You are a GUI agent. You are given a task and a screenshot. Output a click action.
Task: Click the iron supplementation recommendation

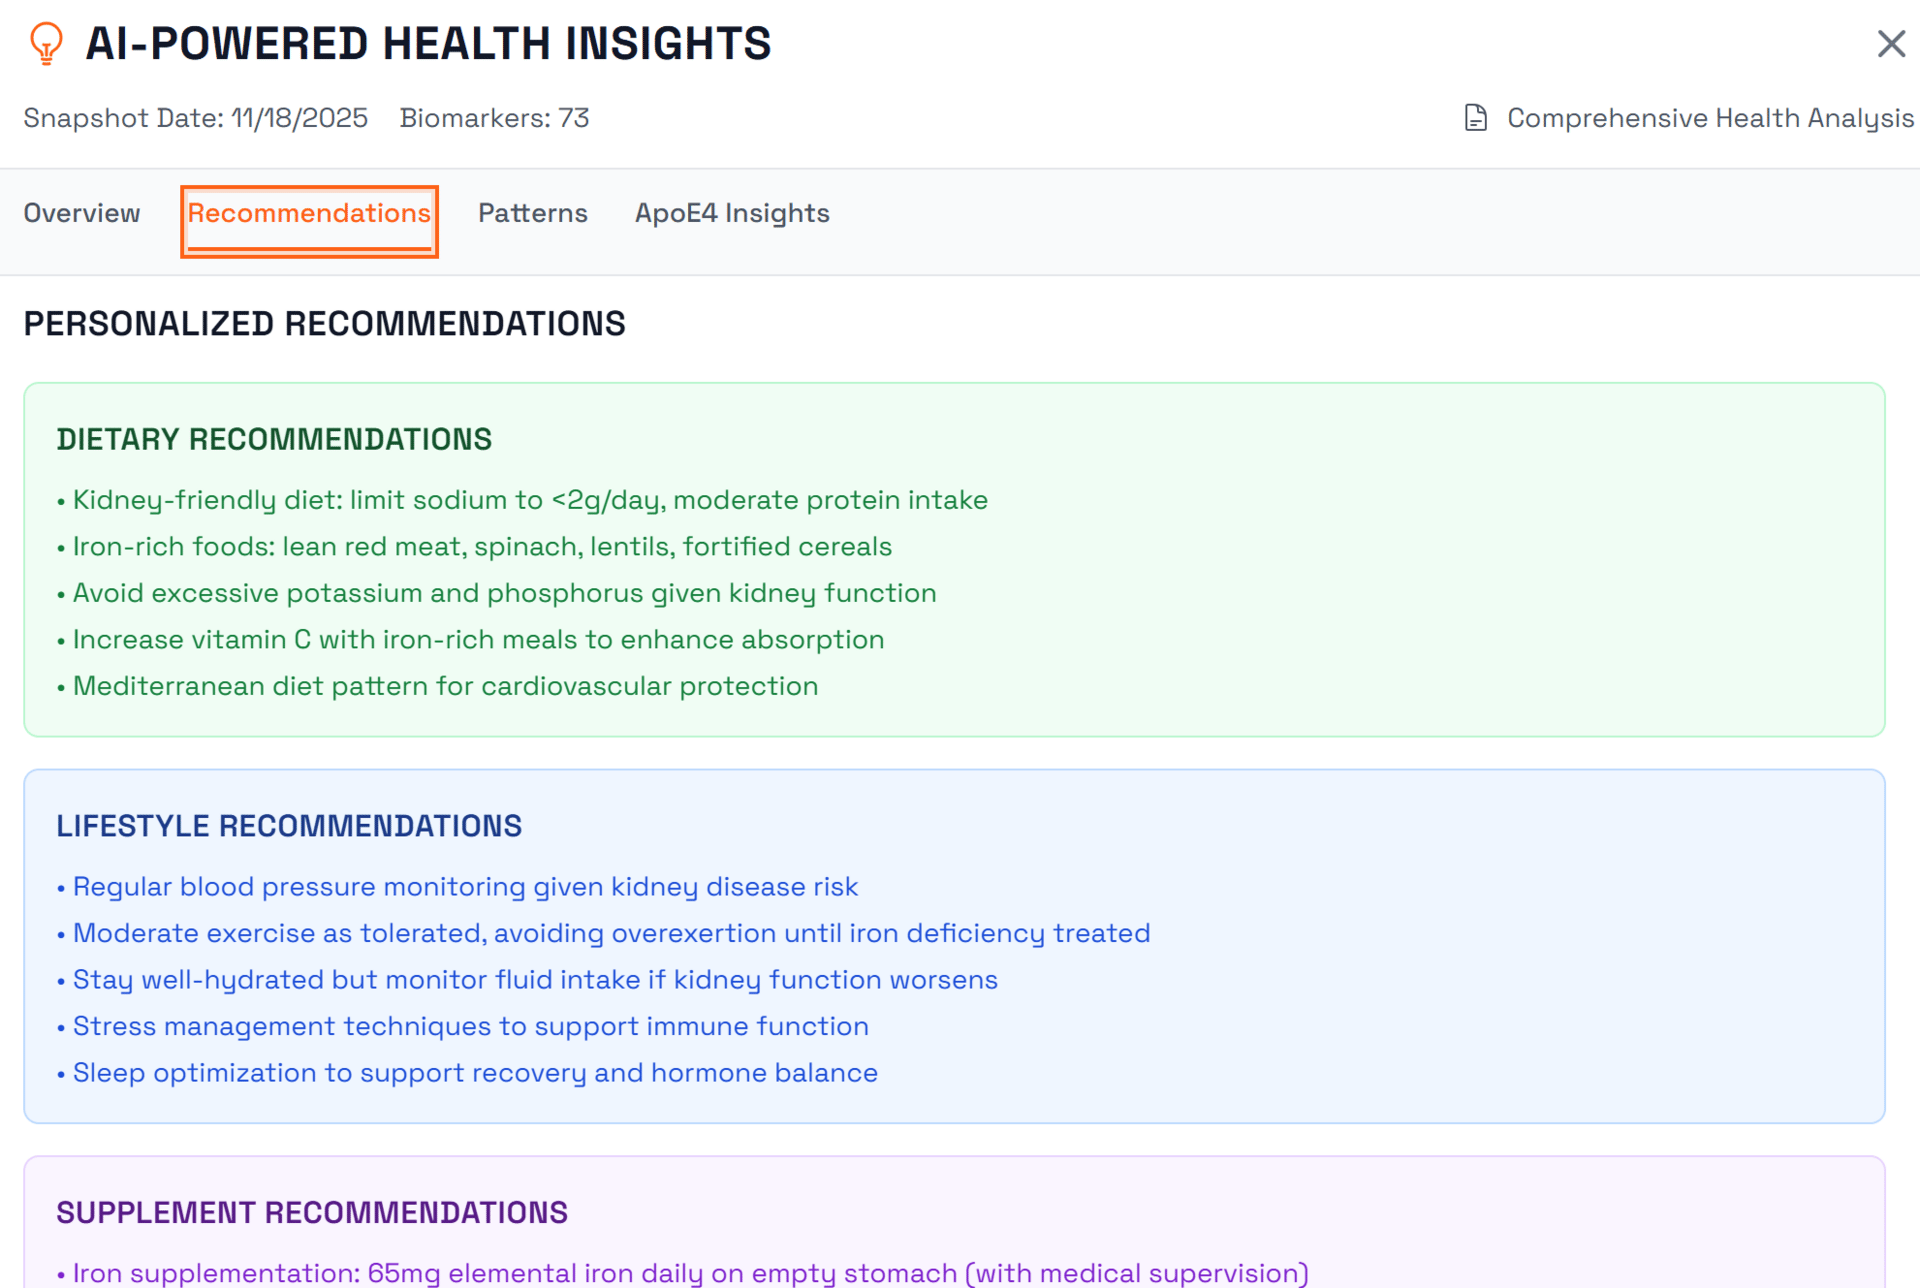[690, 1273]
